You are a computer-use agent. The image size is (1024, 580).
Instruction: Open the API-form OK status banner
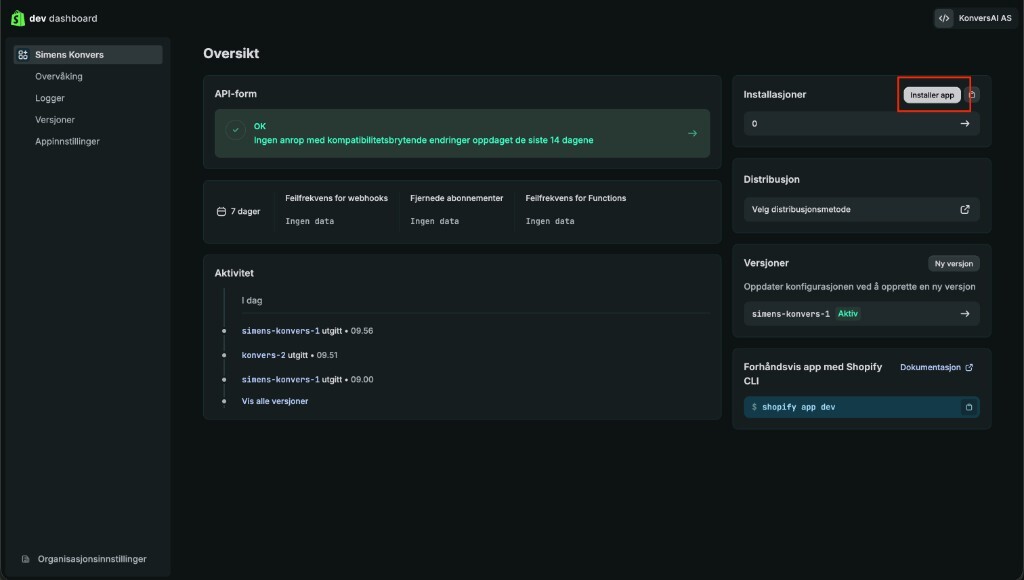coord(462,133)
